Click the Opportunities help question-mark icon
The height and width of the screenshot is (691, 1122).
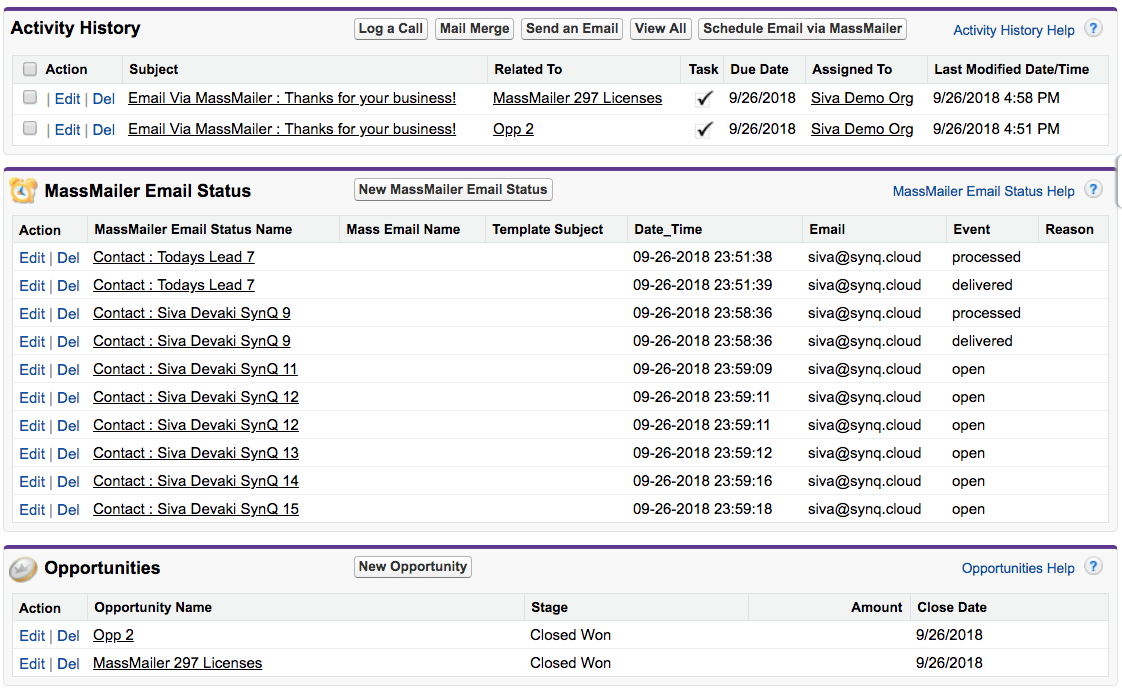pyautogui.click(x=1093, y=567)
